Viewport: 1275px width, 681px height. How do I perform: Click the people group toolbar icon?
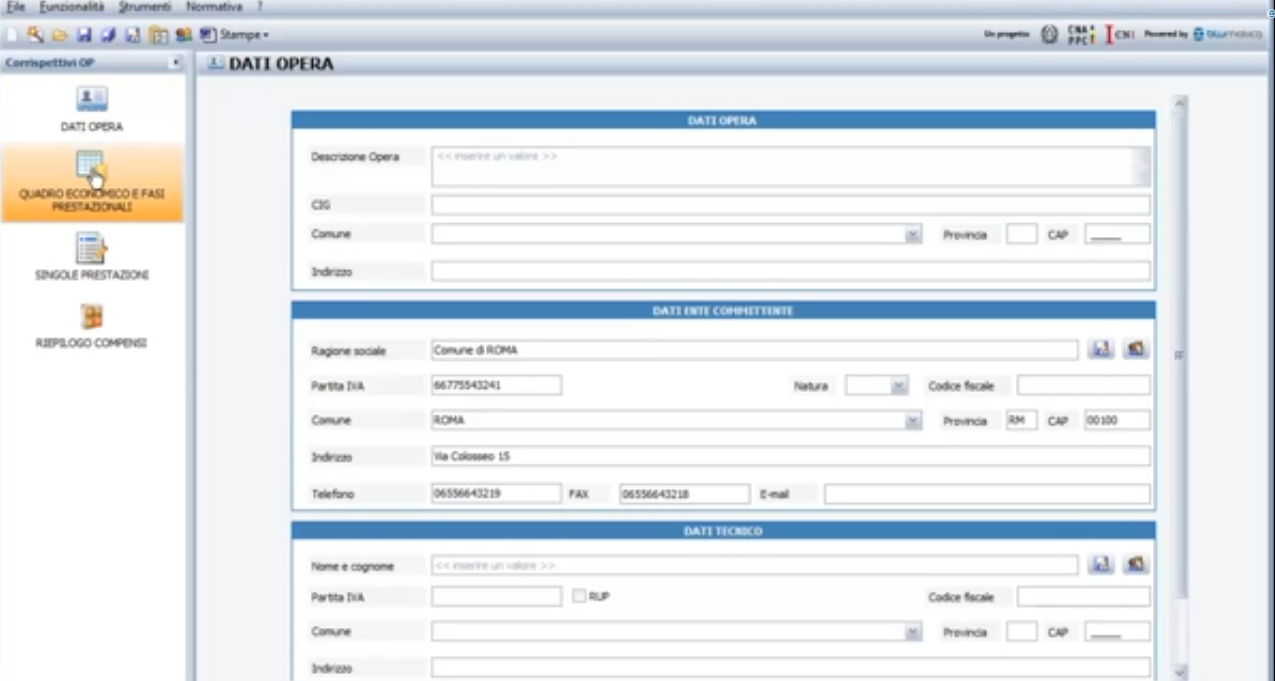[186, 34]
